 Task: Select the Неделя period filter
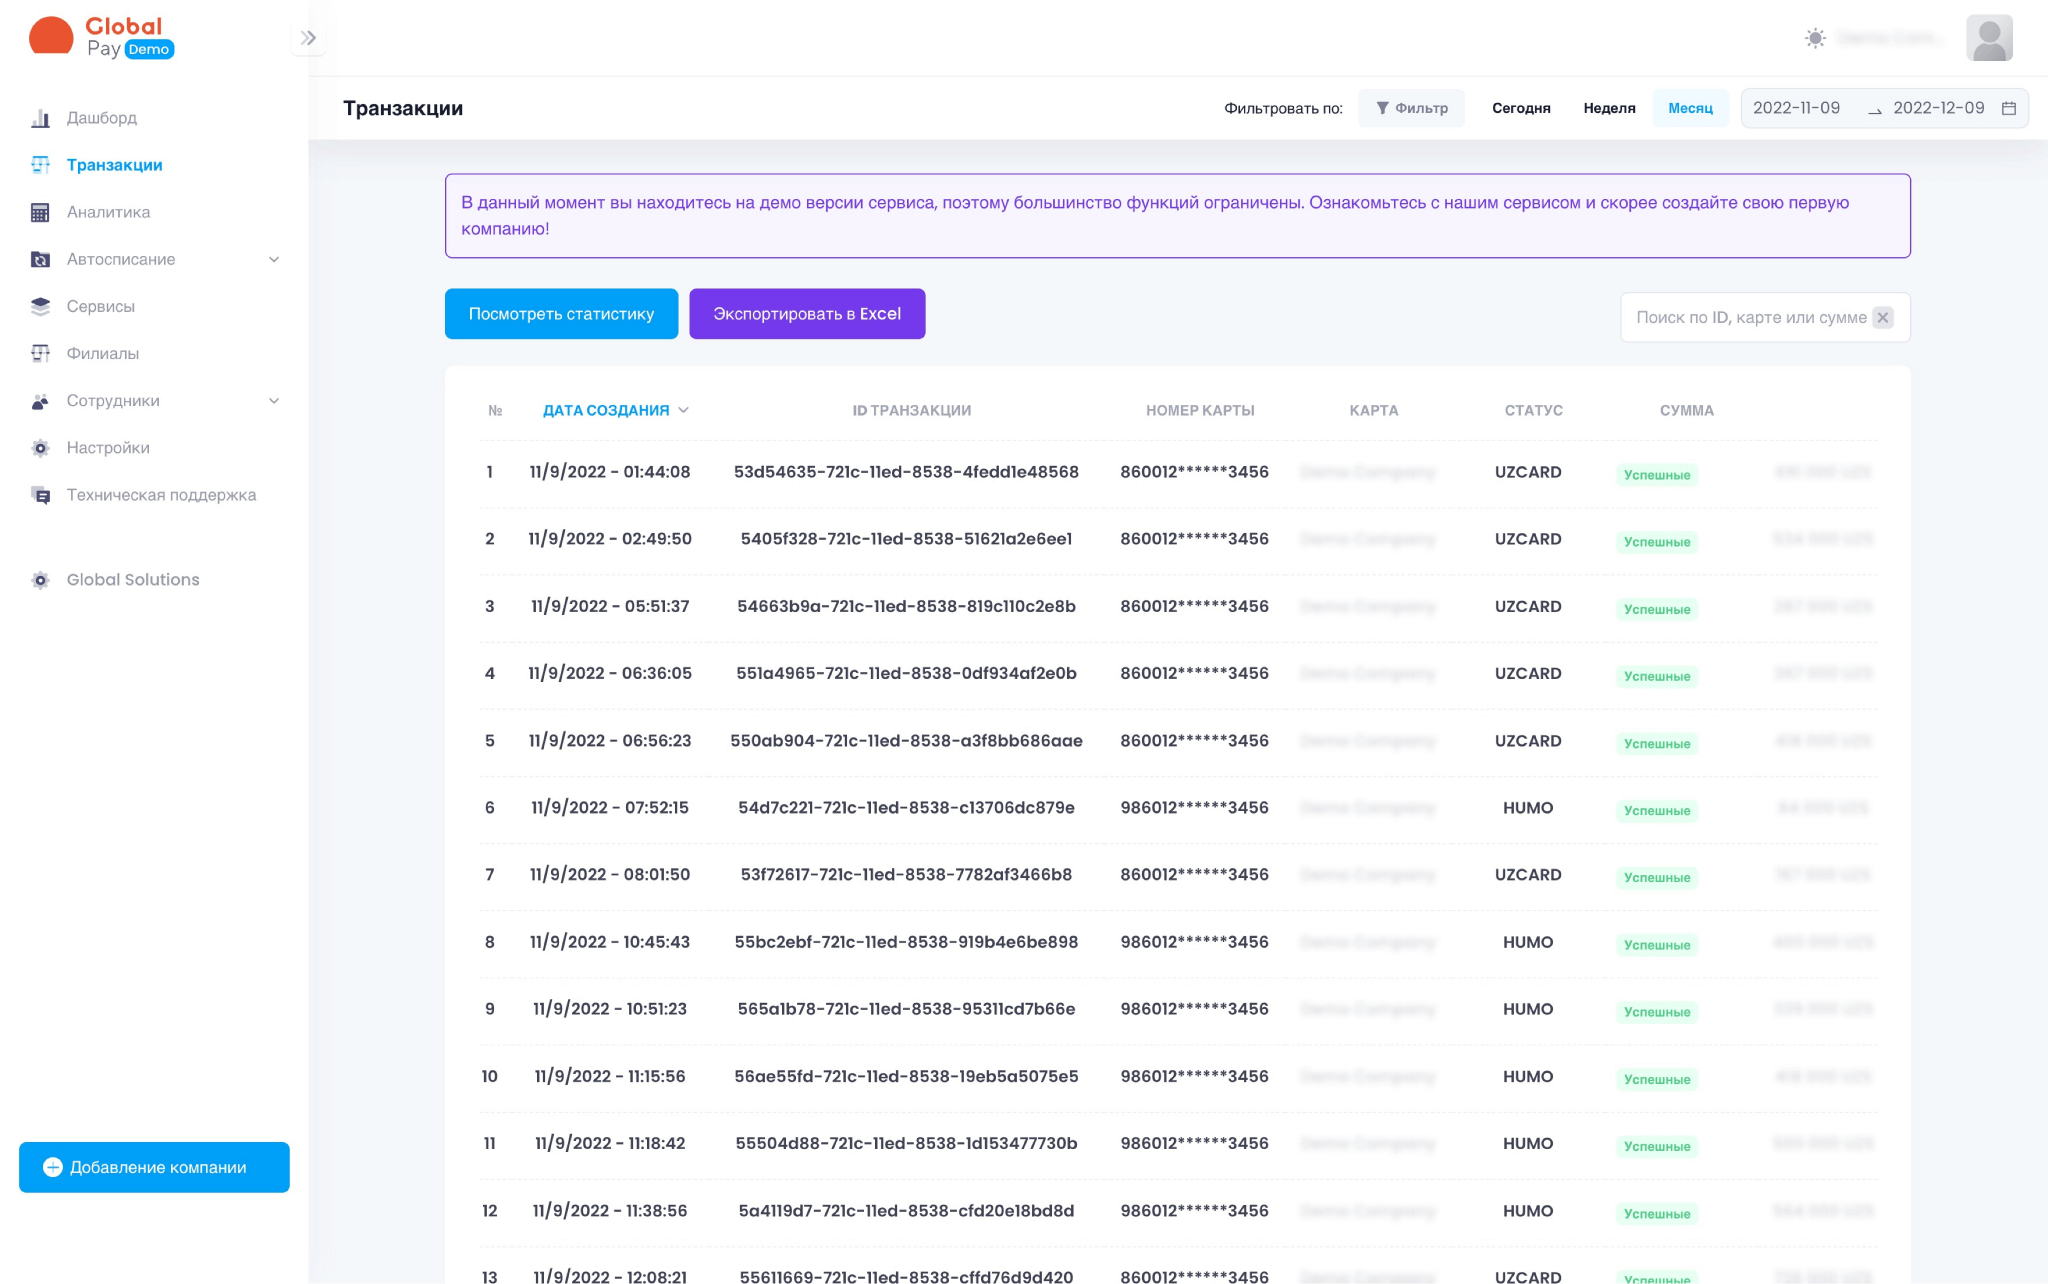click(1609, 108)
